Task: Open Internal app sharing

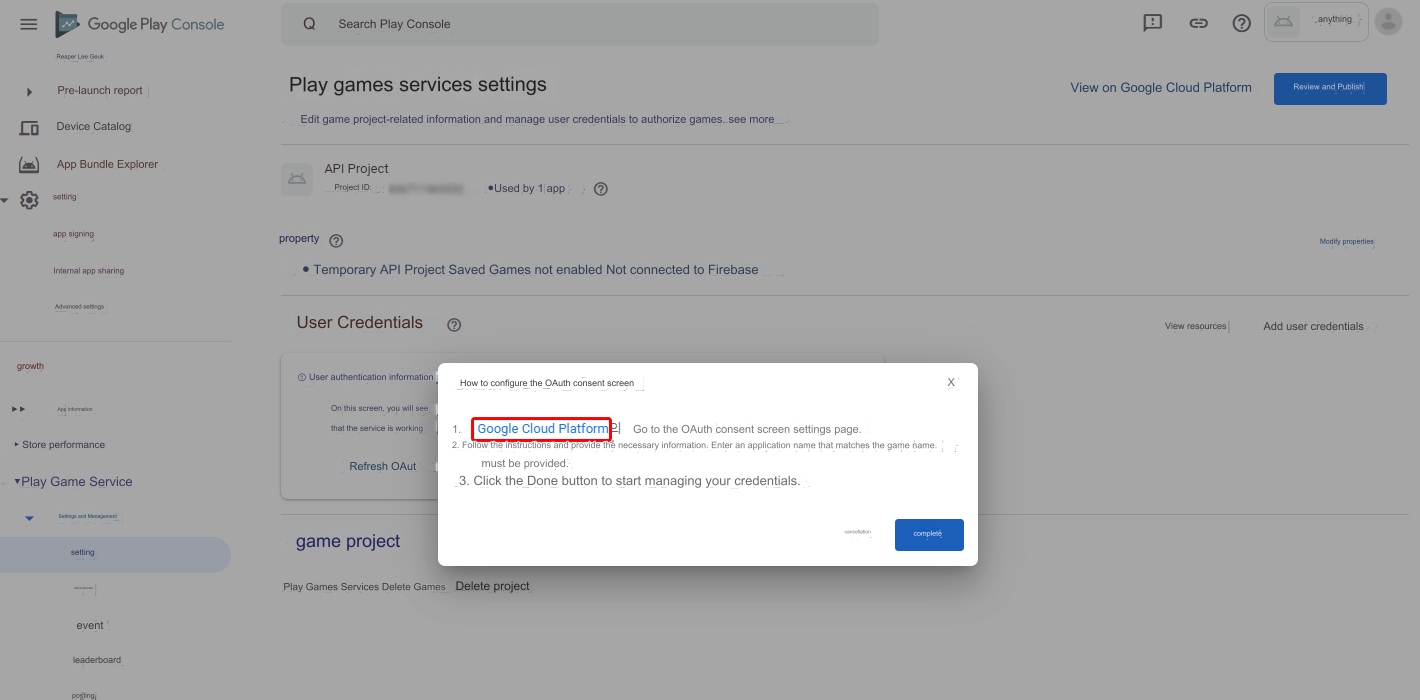Action: pyautogui.click(x=89, y=271)
